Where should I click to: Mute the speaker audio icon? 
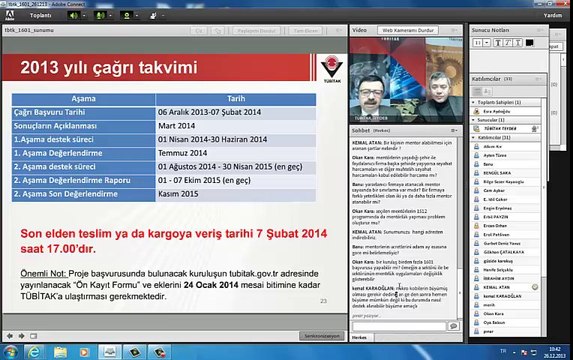coord(73,15)
